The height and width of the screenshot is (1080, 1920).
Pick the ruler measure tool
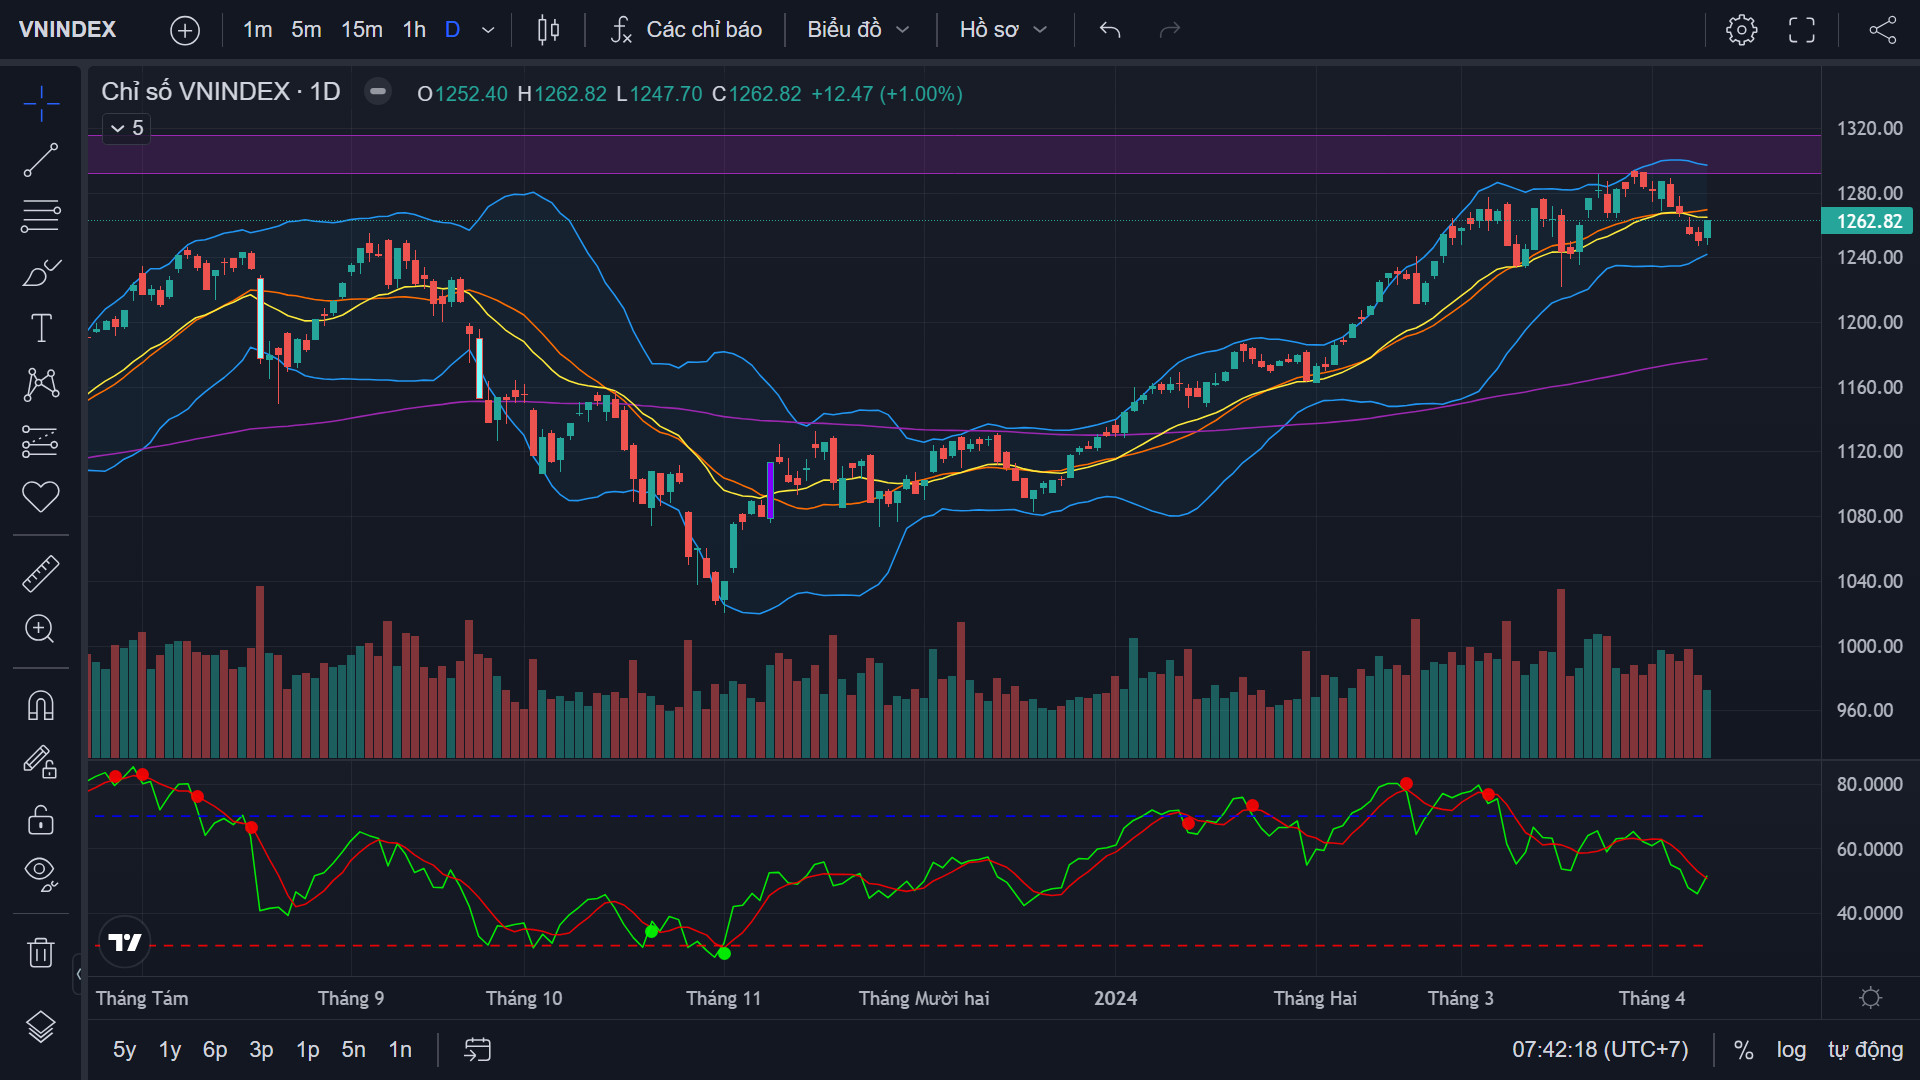tap(40, 574)
